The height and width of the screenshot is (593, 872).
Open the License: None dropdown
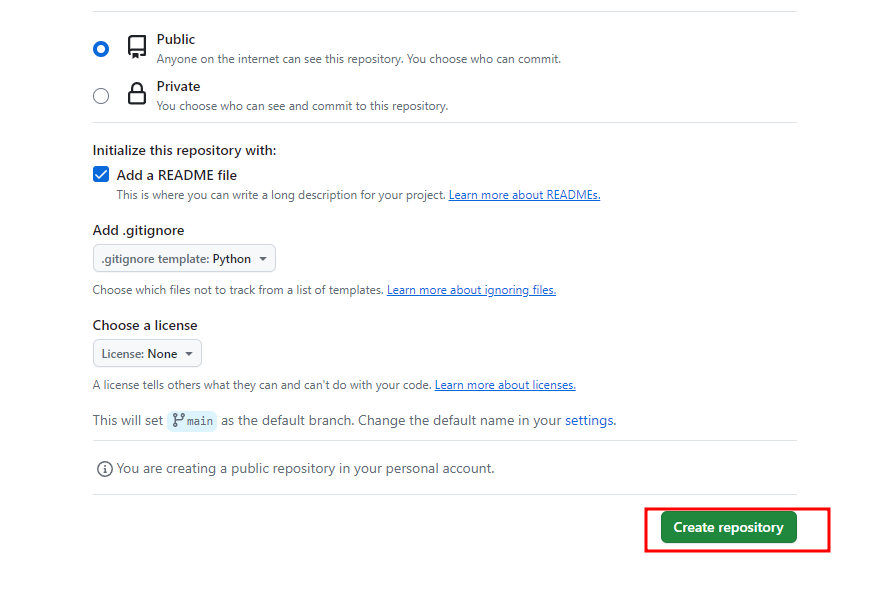147,354
